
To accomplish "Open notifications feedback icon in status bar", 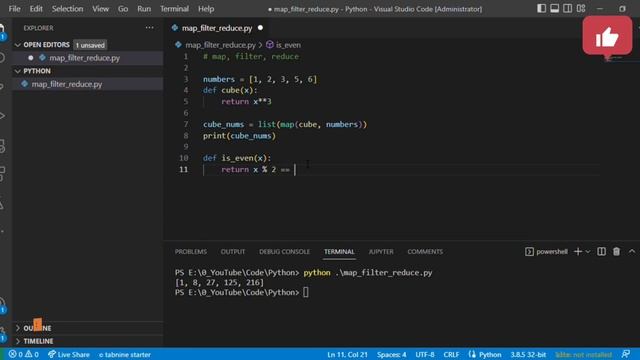I will click(x=626, y=354).
